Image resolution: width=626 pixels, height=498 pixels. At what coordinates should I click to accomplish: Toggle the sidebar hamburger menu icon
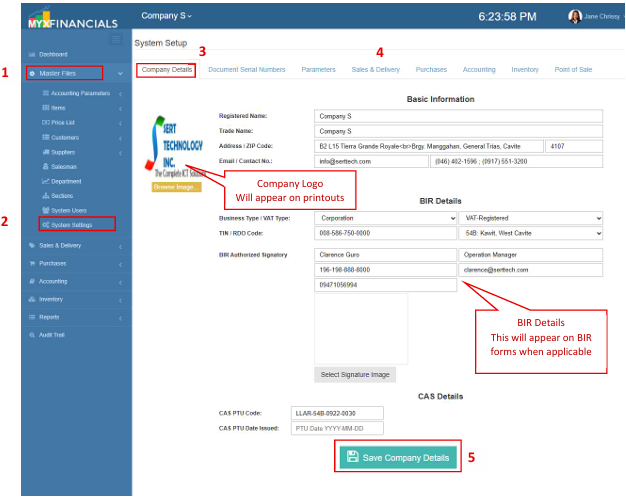(x=116, y=39)
